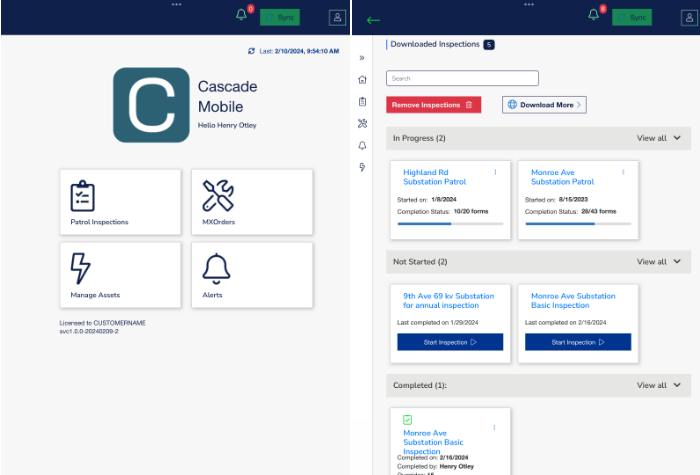Click the Download More button
The height and width of the screenshot is (475, 700).
point(544,105)
